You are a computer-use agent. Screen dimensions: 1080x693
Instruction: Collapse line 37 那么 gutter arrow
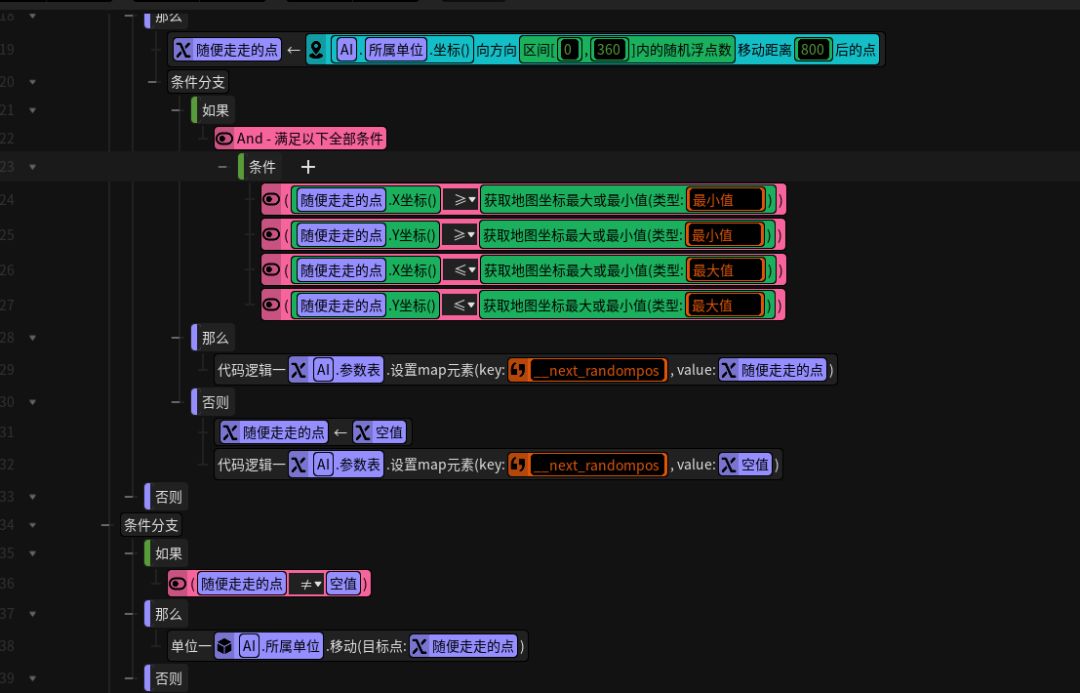point(32,614)
